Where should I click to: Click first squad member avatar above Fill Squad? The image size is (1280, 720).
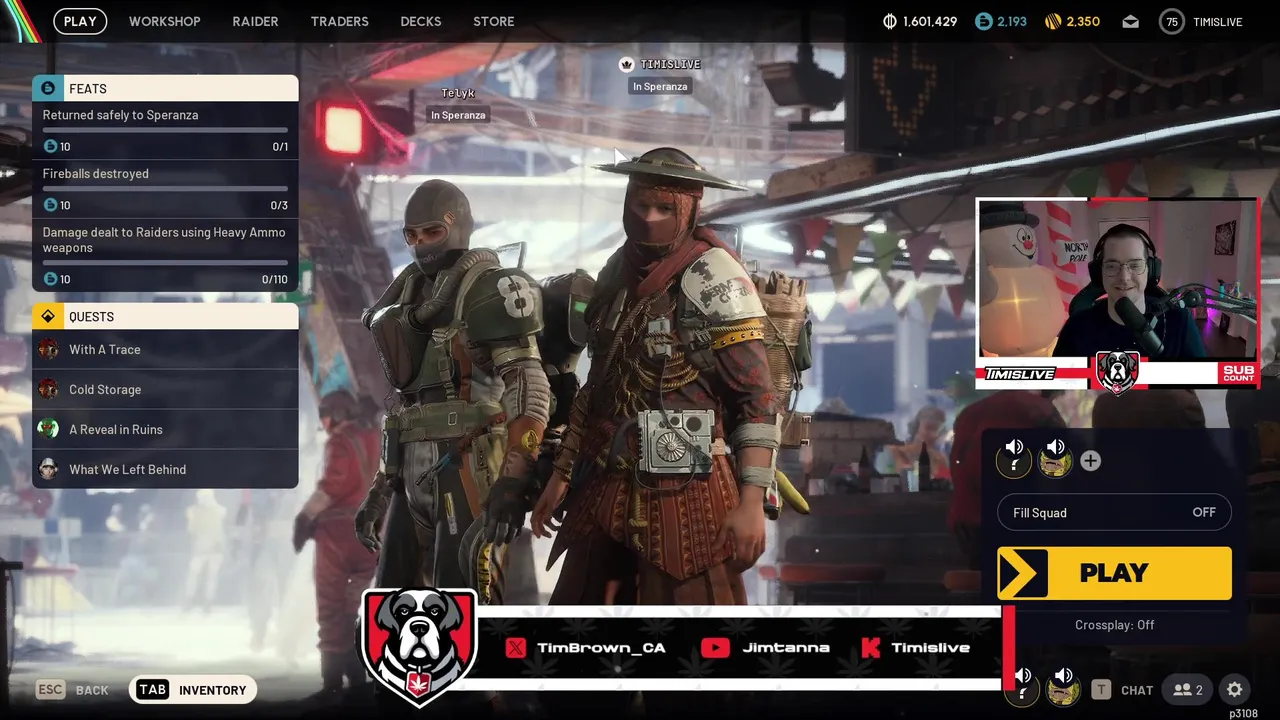(x=1014, y=461)
